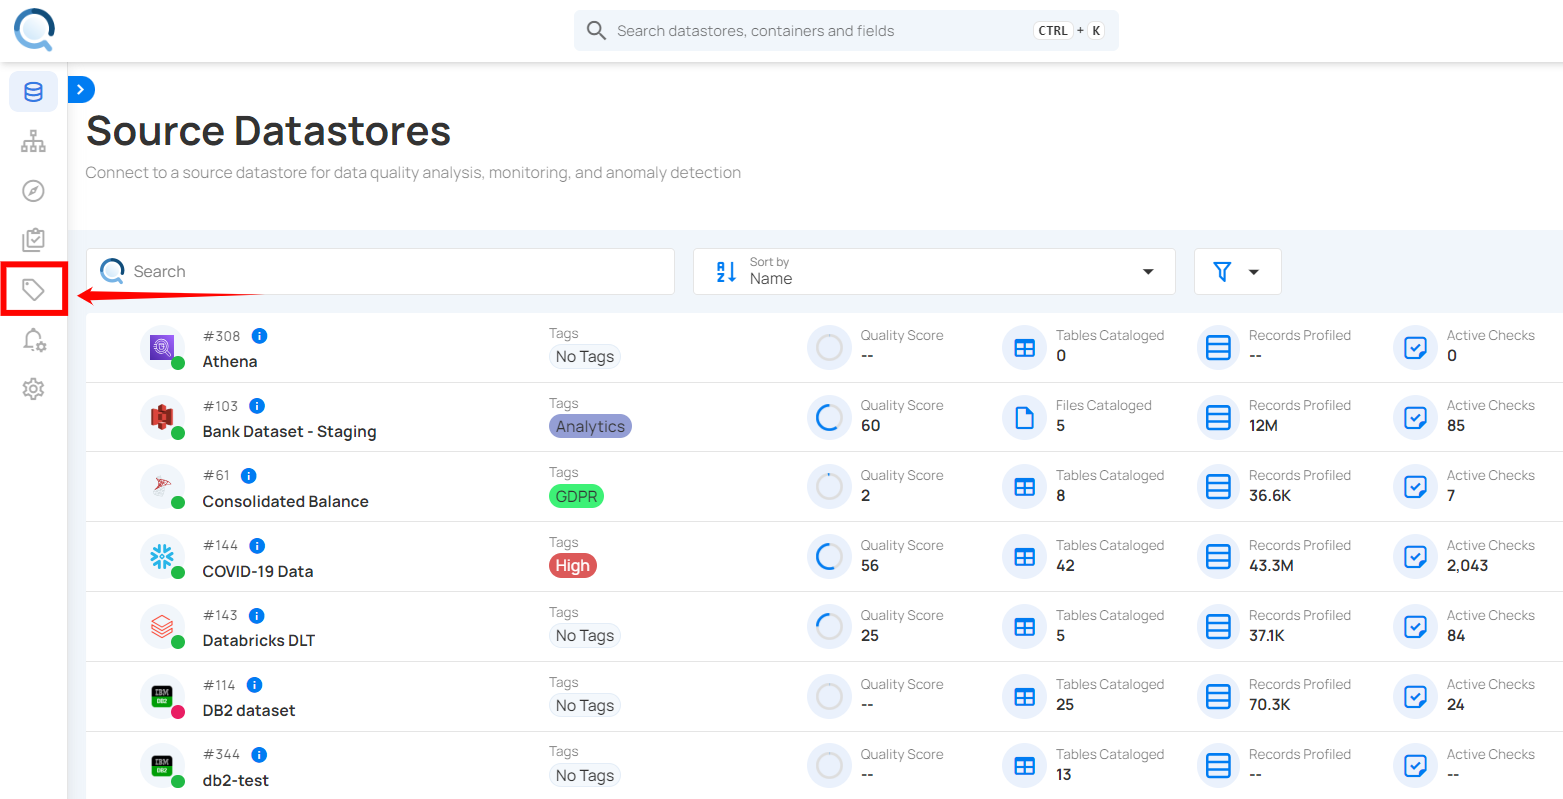Viewport: 1563px width, 799px height.
Task: Click the Bank Dataset - Staging logo icon
Action: (162, 417)
